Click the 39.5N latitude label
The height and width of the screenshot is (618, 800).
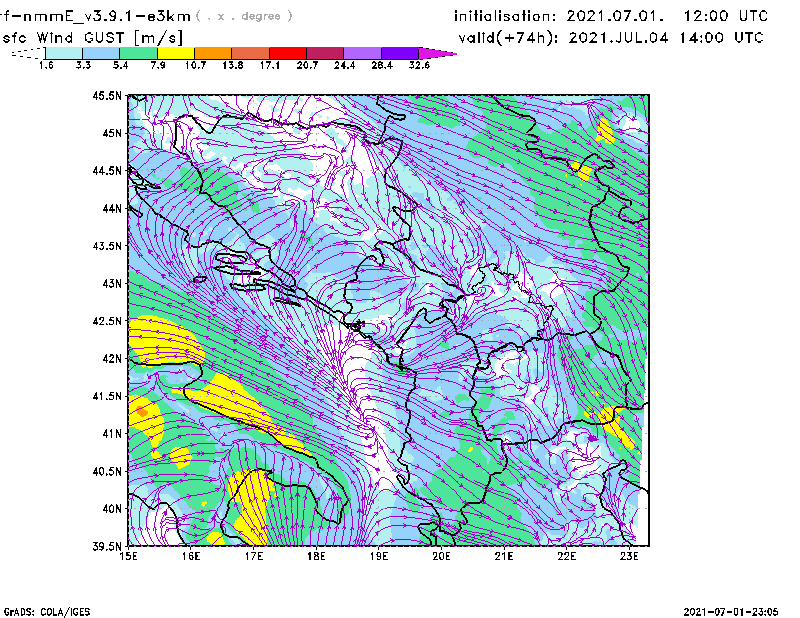[x=107, y=547]
